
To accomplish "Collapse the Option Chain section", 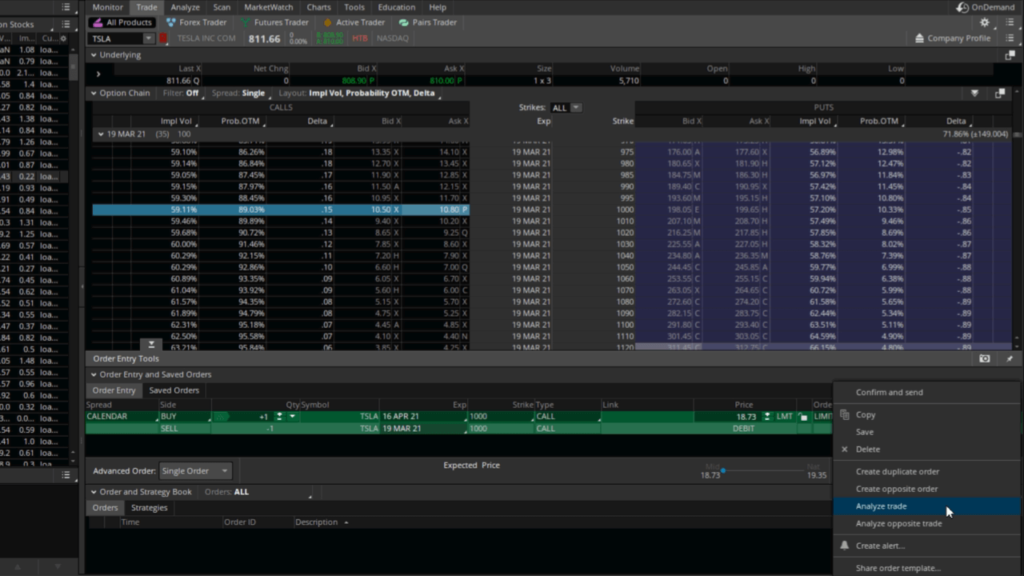I will (x=94, y=93).
